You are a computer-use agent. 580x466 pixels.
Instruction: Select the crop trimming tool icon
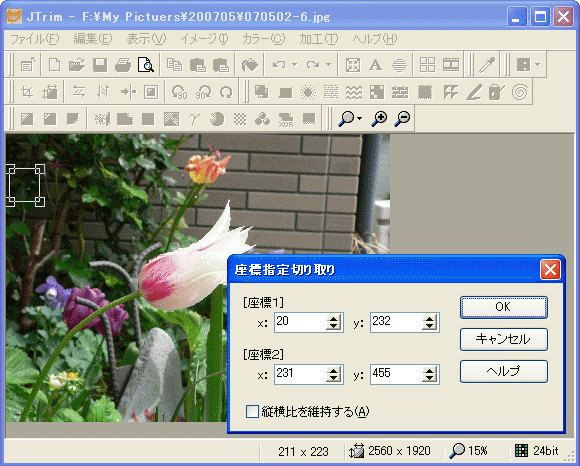[27, 92]
